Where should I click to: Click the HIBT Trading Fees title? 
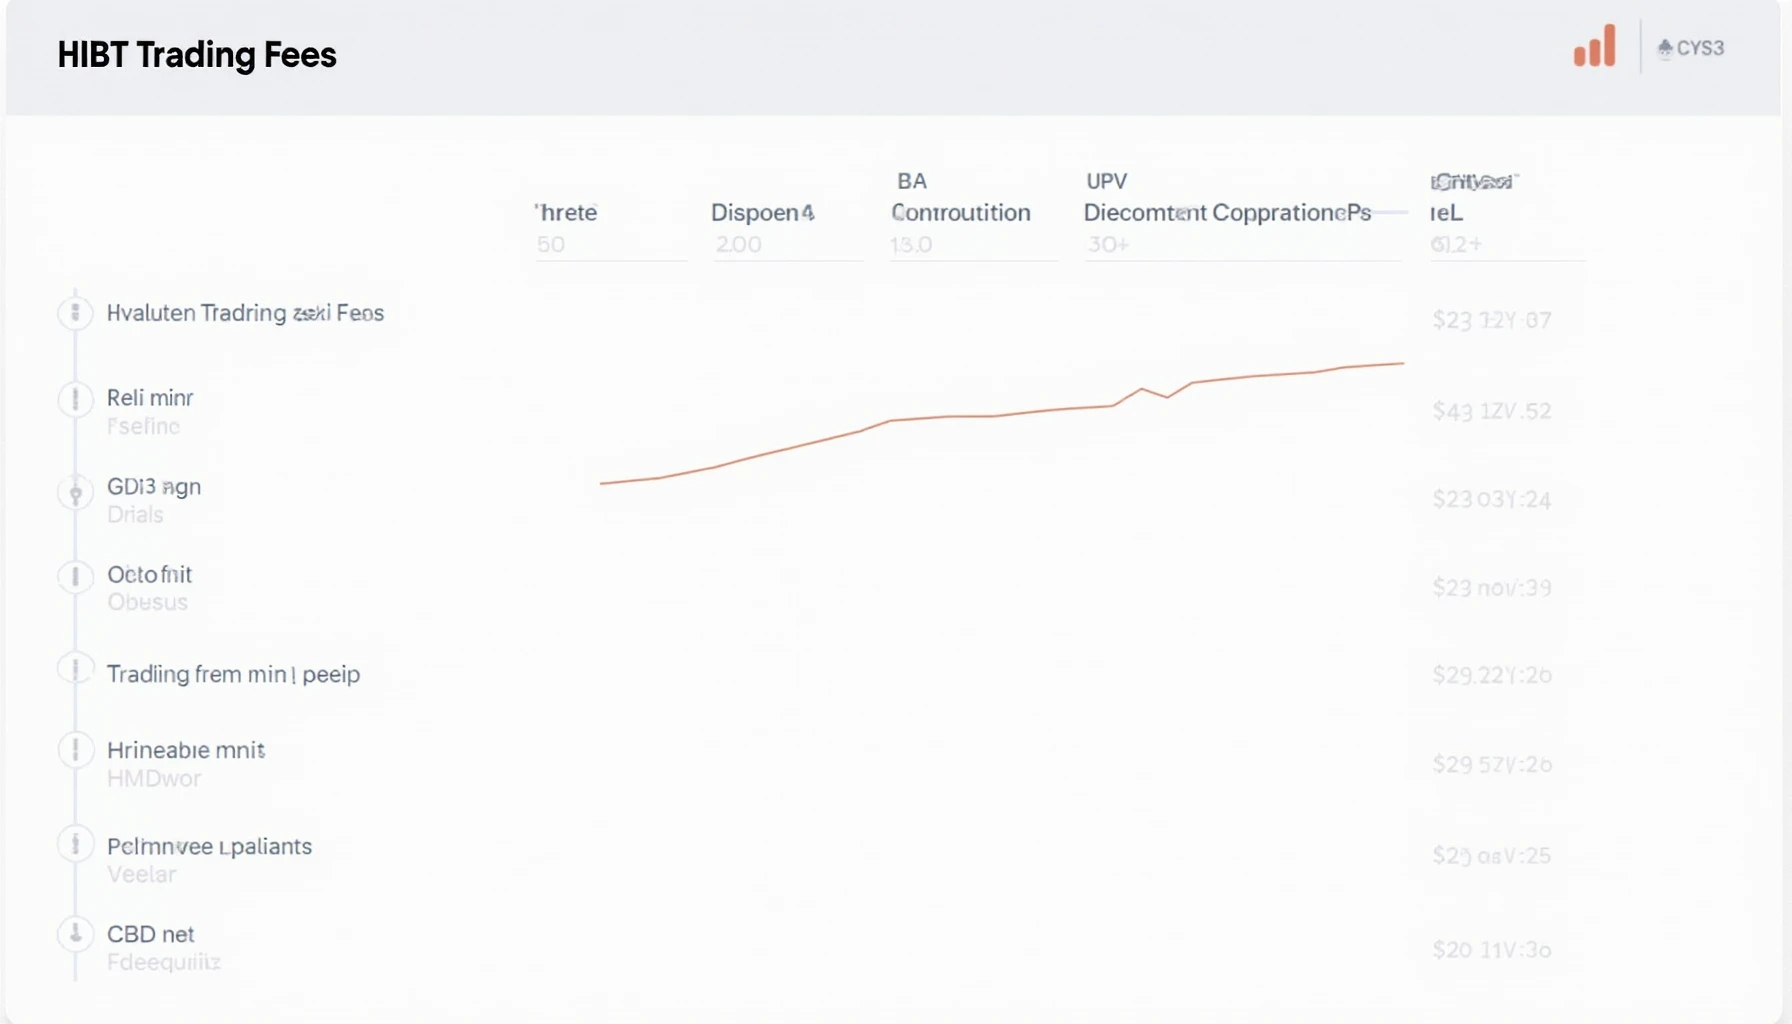[197, 55]
